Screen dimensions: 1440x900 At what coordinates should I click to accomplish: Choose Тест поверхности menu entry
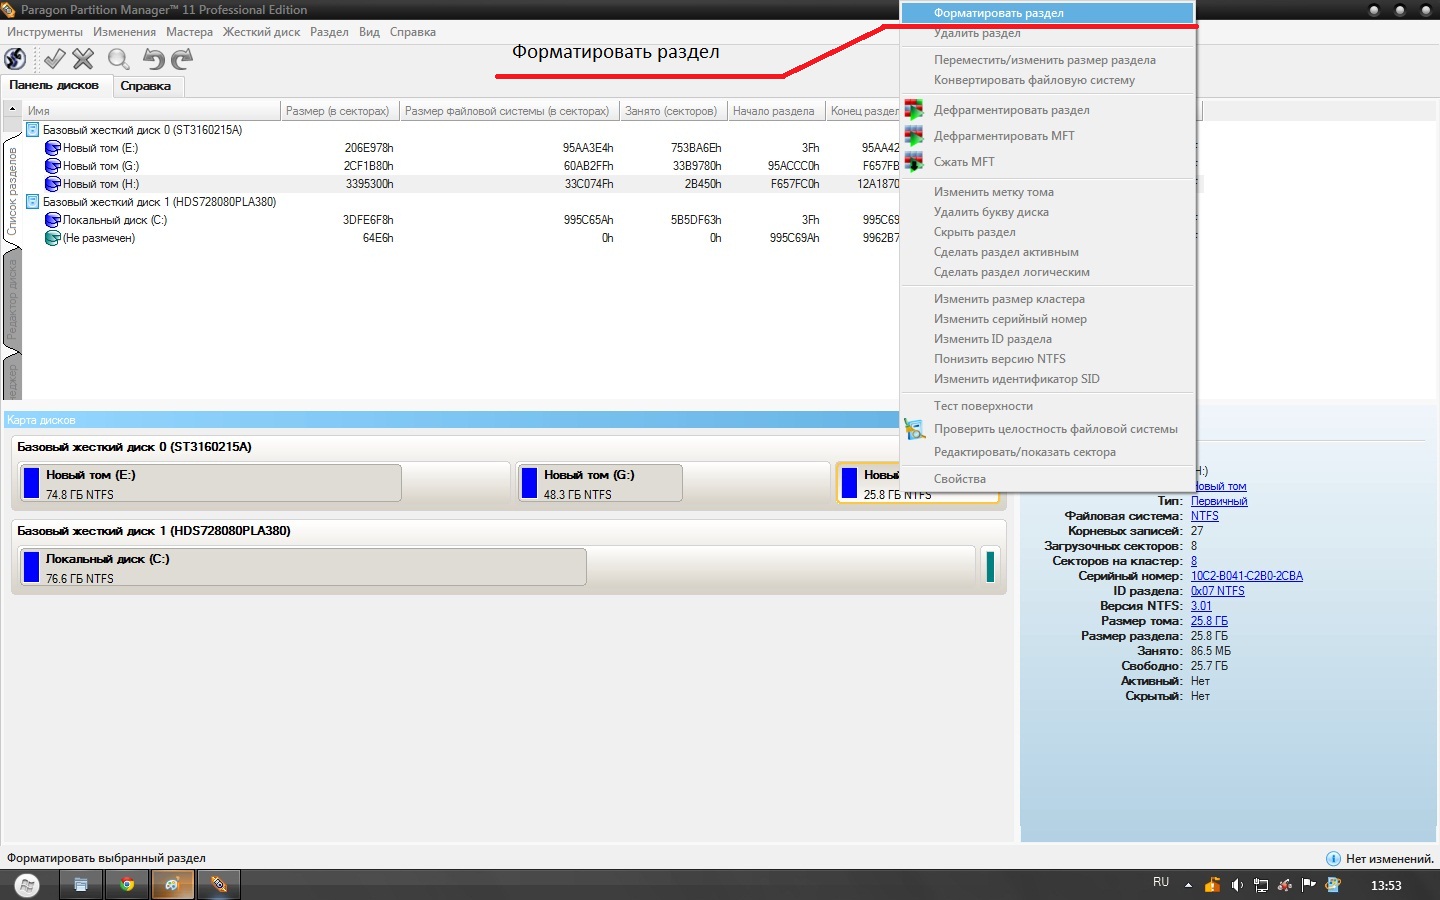[x=1047, y=406]
